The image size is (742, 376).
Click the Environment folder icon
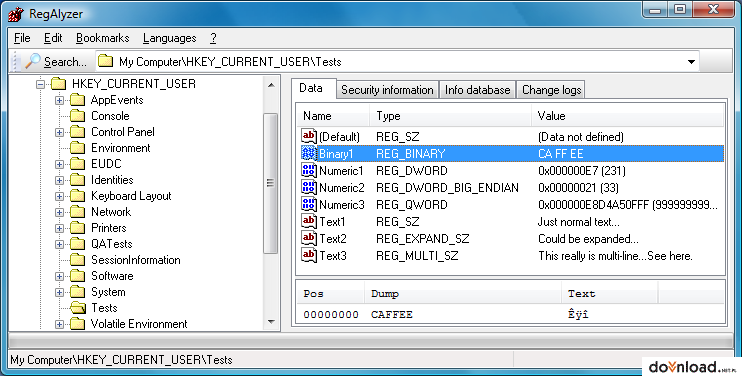point(78,148)
